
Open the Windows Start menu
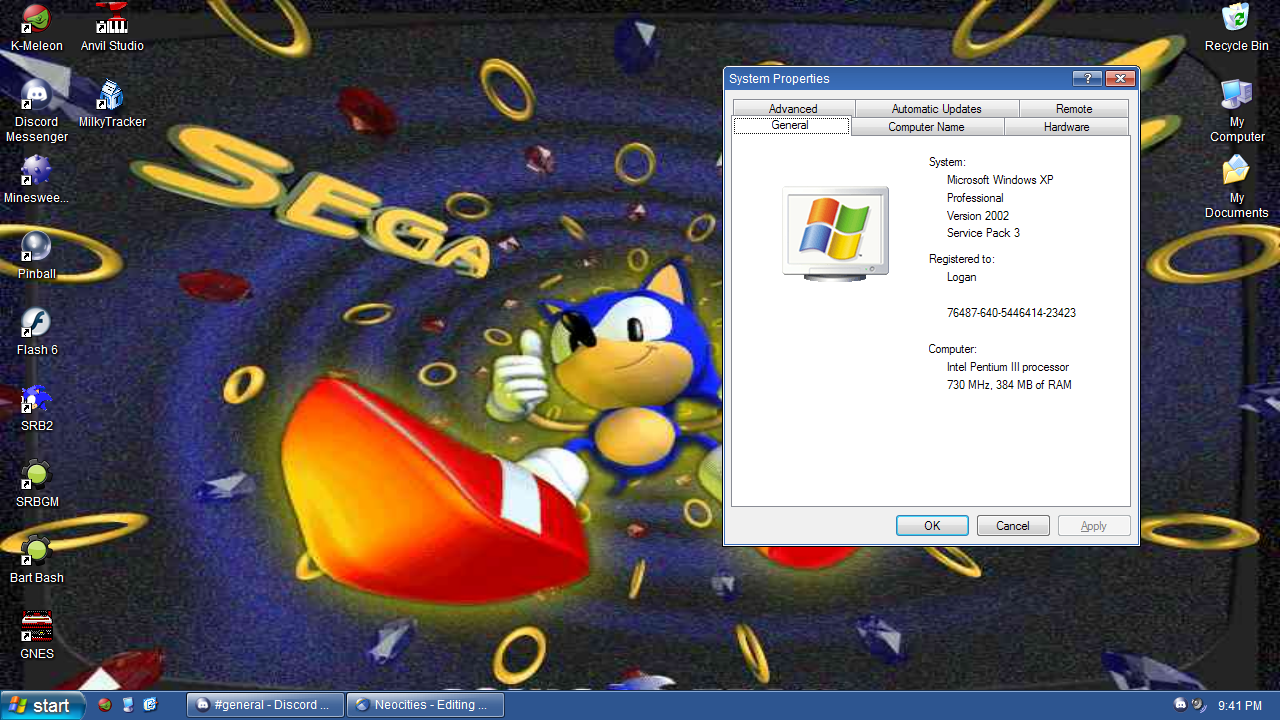(41, 706)
